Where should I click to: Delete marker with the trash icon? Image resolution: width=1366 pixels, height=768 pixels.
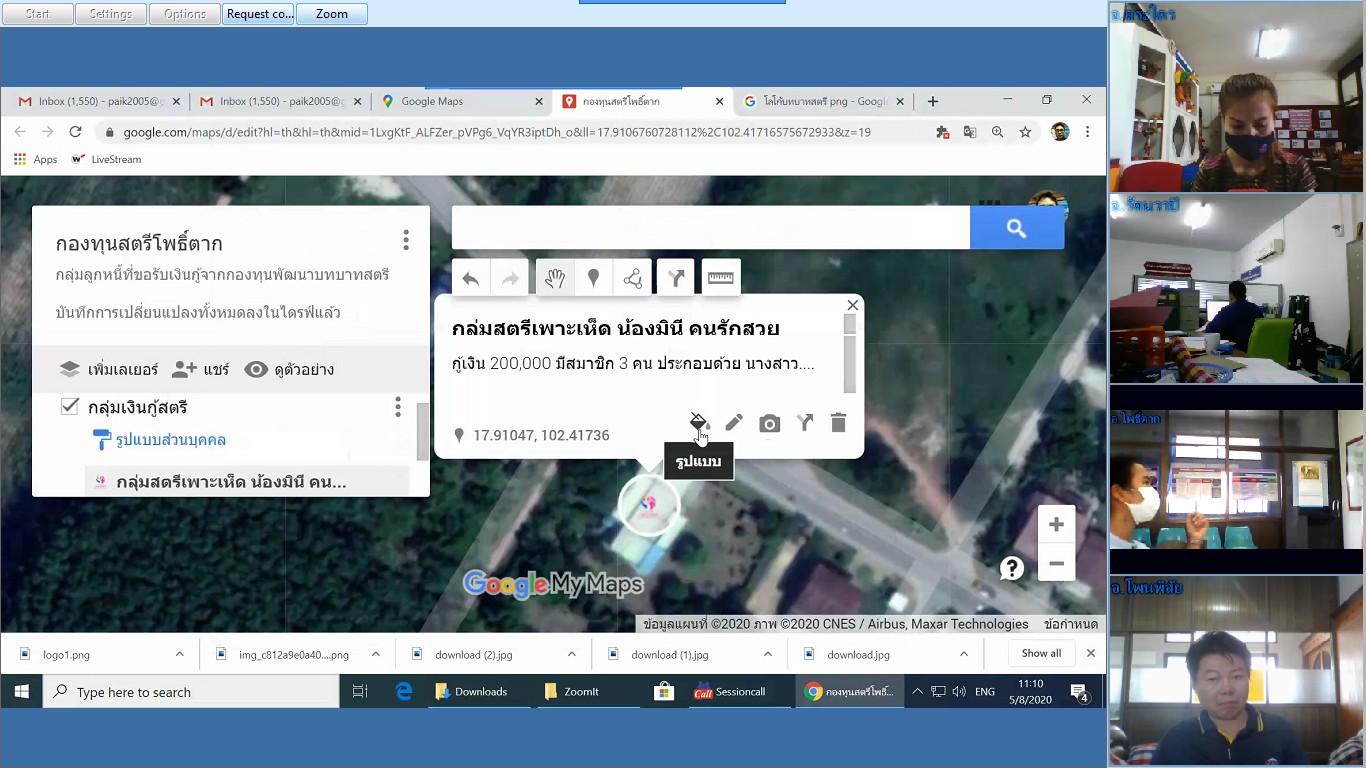pyautogui.click(x=838, y=423)
